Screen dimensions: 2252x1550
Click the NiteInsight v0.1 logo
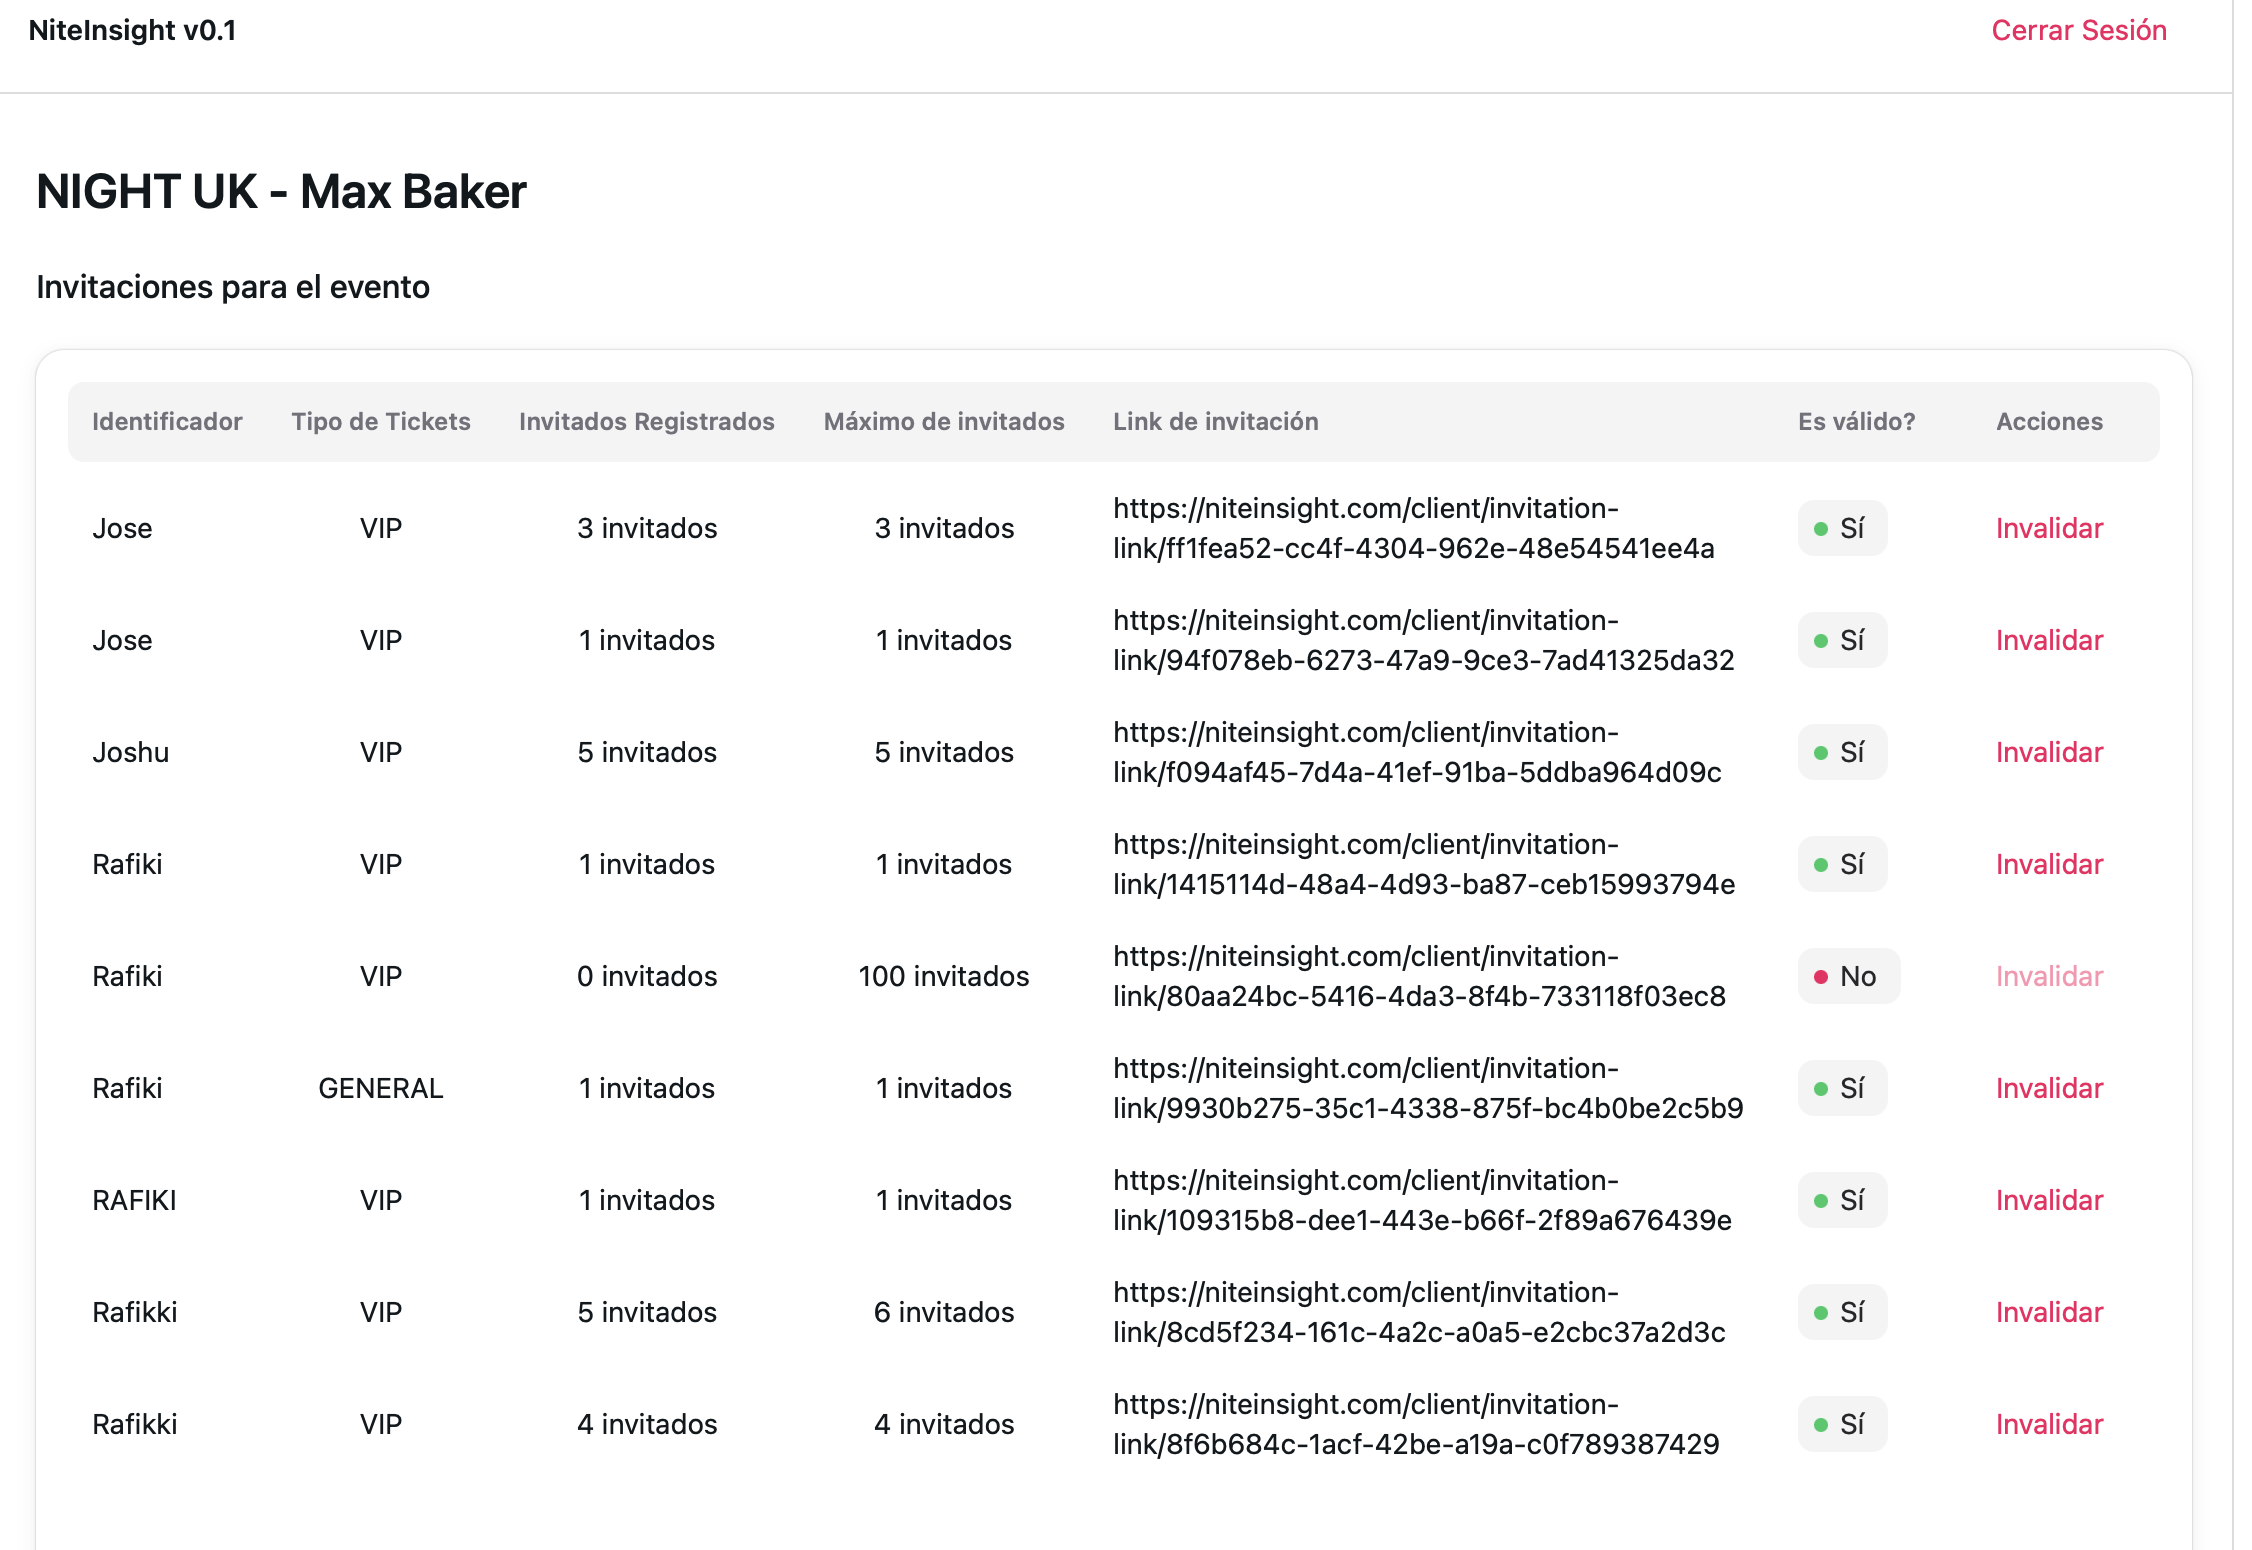(132, 30)
